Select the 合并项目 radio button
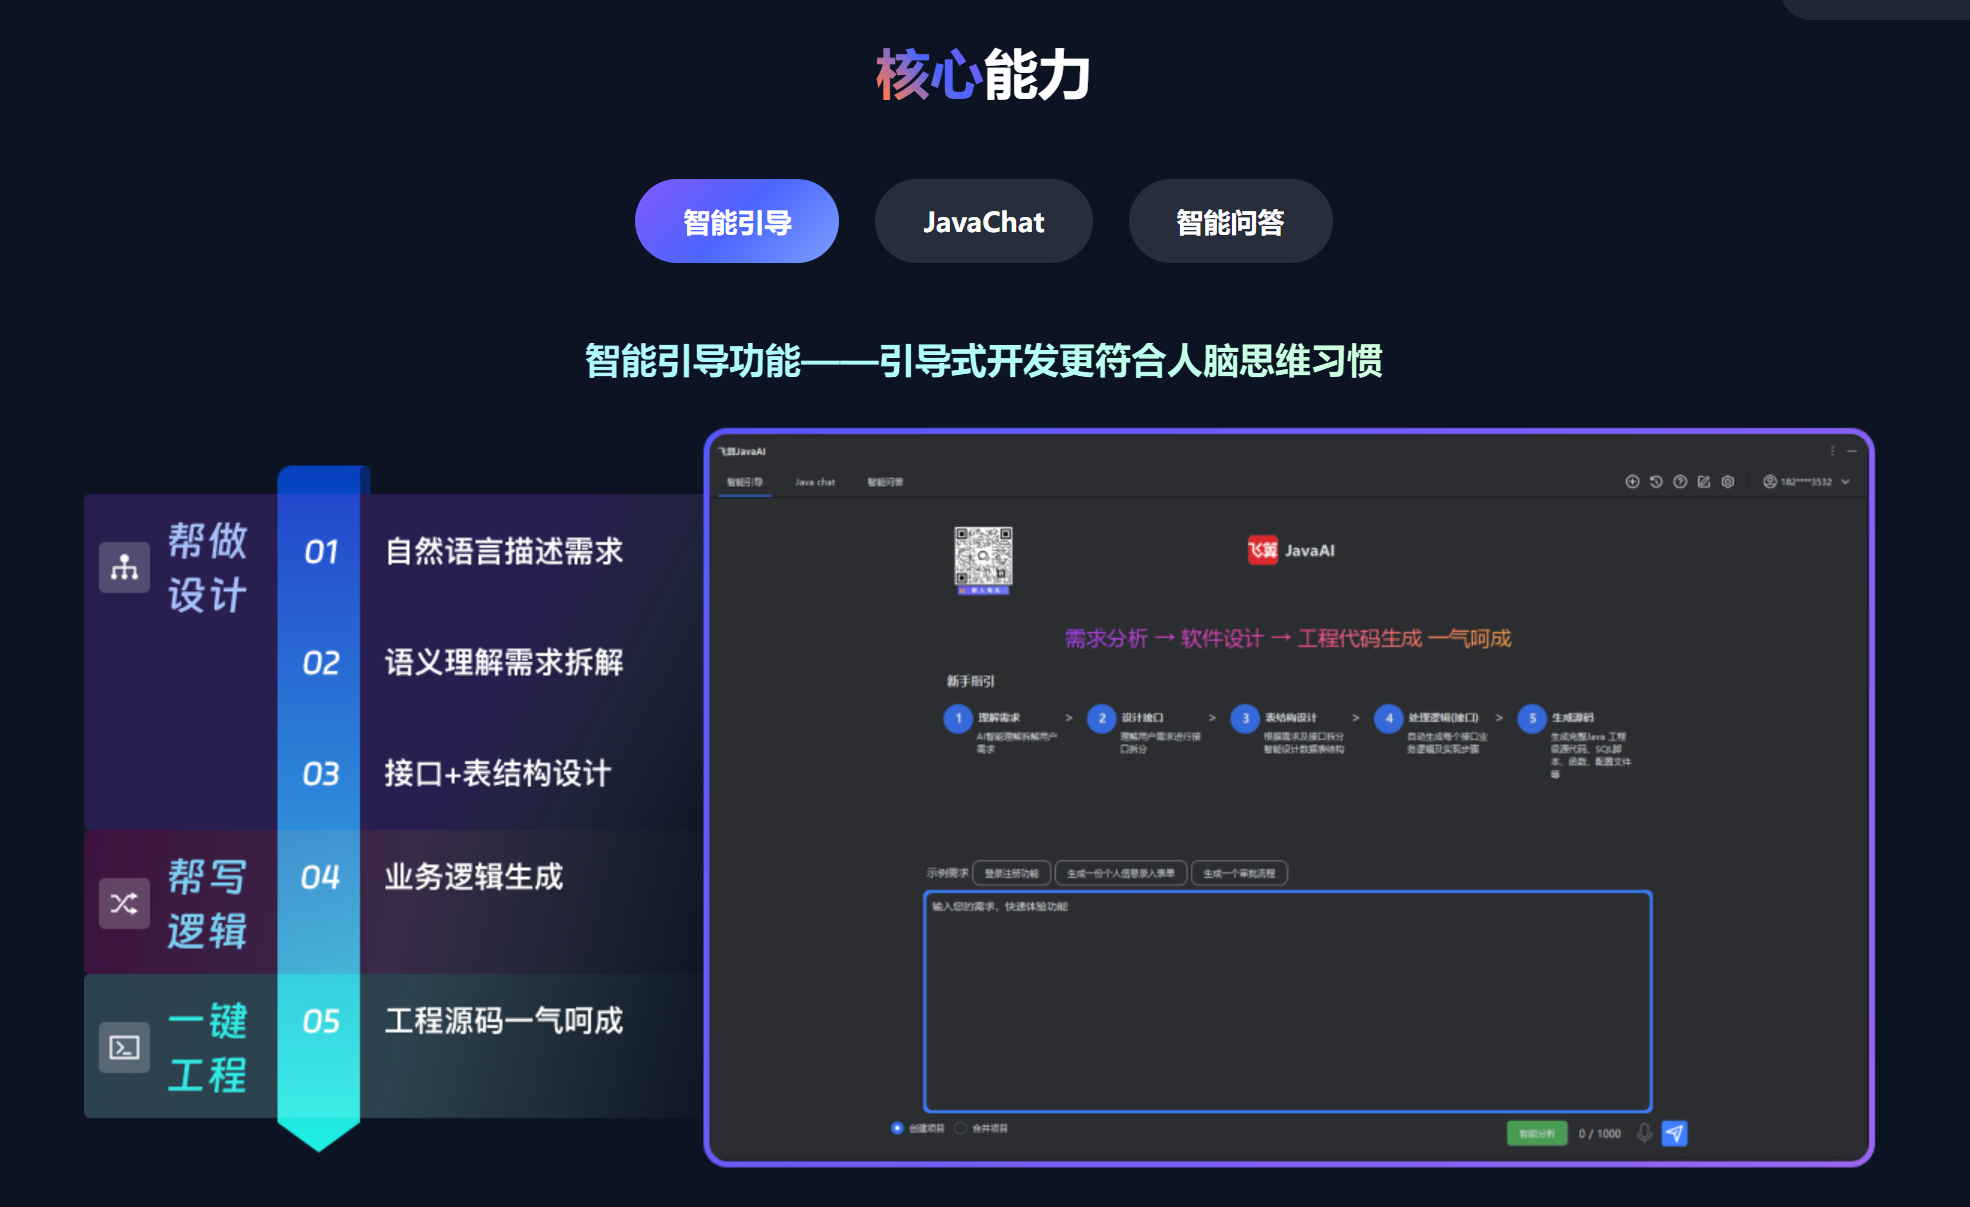This screenshot has height=1207, width=1970. point(961,1128)
